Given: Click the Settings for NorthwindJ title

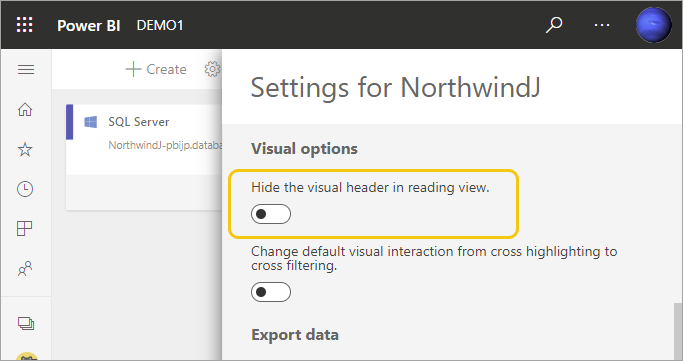Looking at the screenshot, I should pos(396,88).
